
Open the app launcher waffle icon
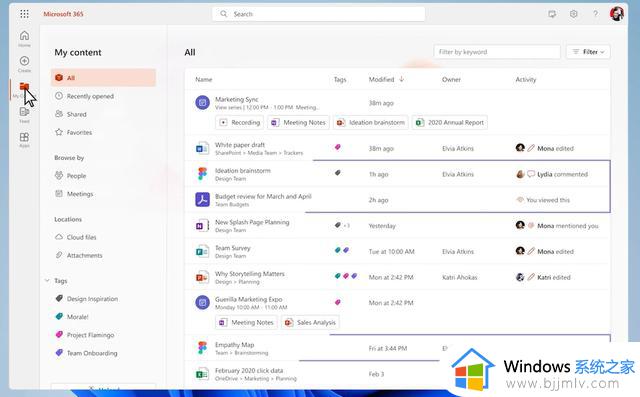pyautogui.click(x=24, y=14)
